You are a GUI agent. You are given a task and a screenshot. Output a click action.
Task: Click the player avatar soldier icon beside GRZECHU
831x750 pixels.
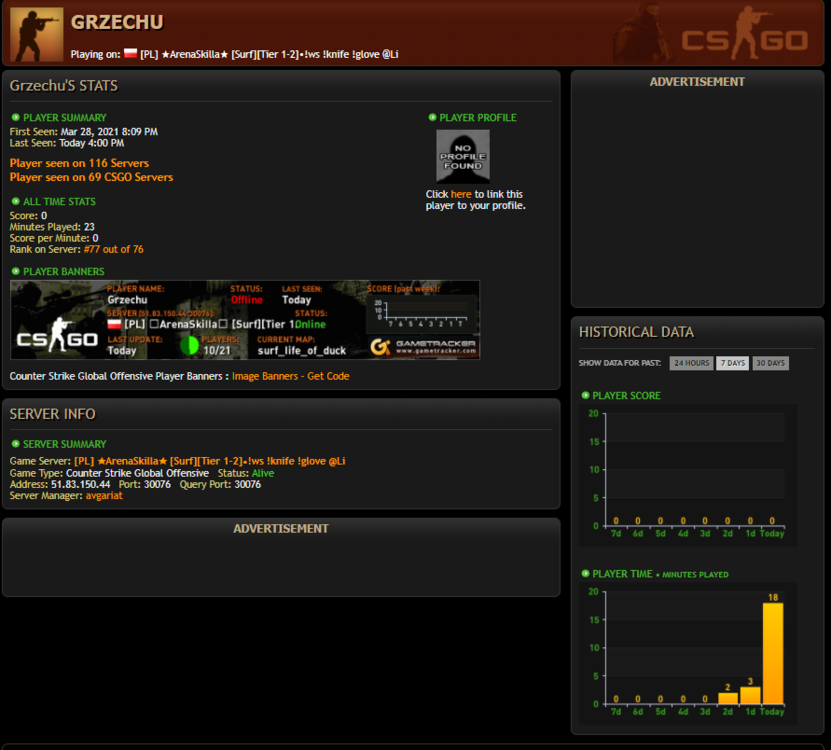pos(37,34)
